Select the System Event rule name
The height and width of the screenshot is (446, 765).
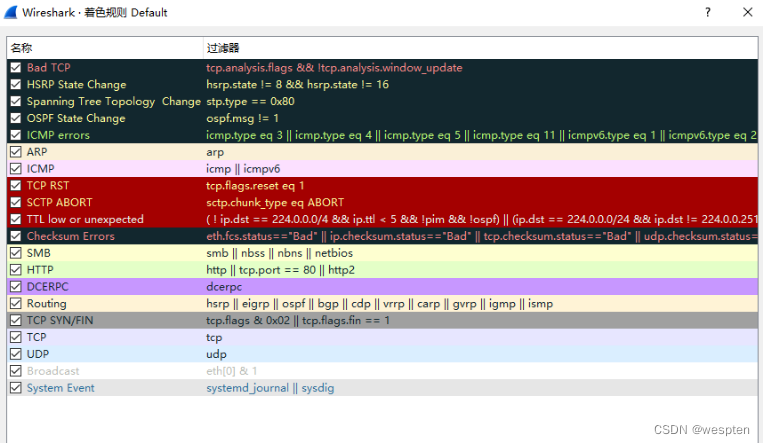(60, 387)
